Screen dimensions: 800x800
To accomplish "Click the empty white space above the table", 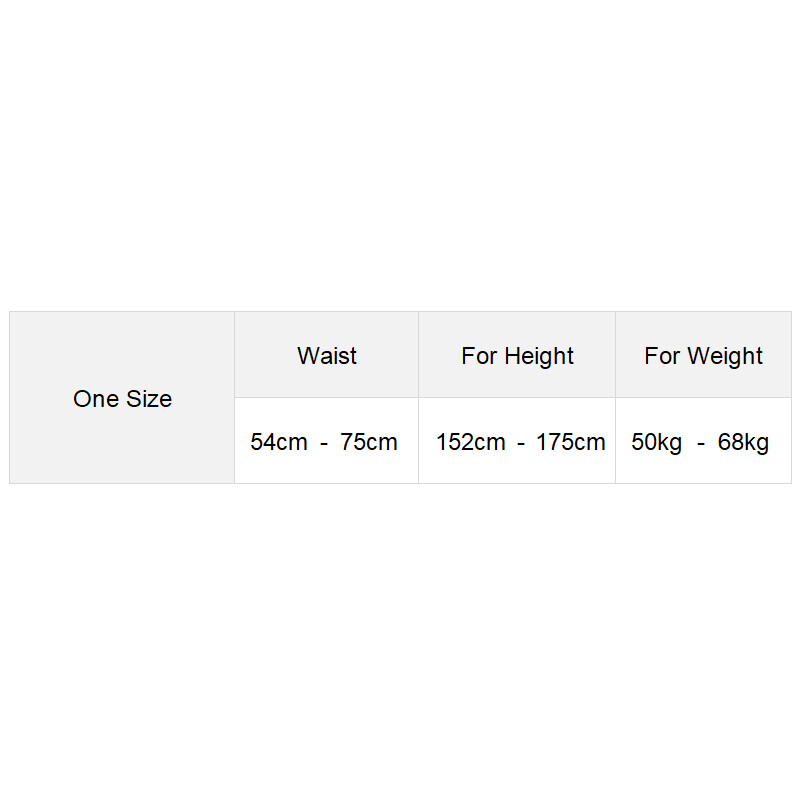I will (400, 153).
